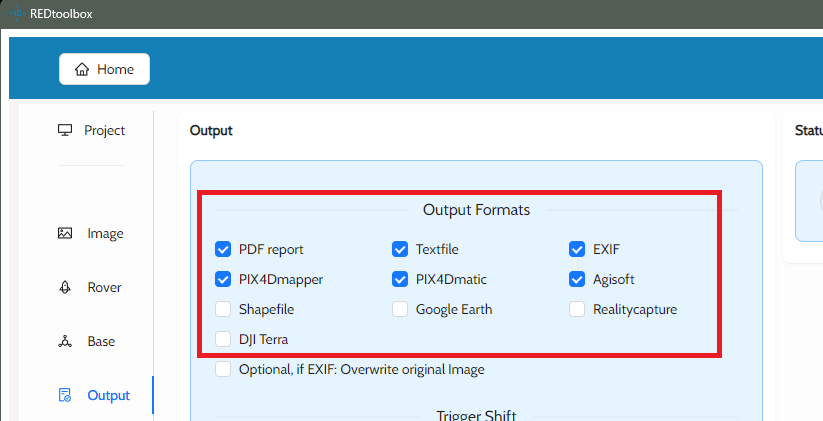The height and width of the screenshot is (421, 823).
Task: Uncheck the PIX4Dmapper checkbox
Action: tap(223, 279)
